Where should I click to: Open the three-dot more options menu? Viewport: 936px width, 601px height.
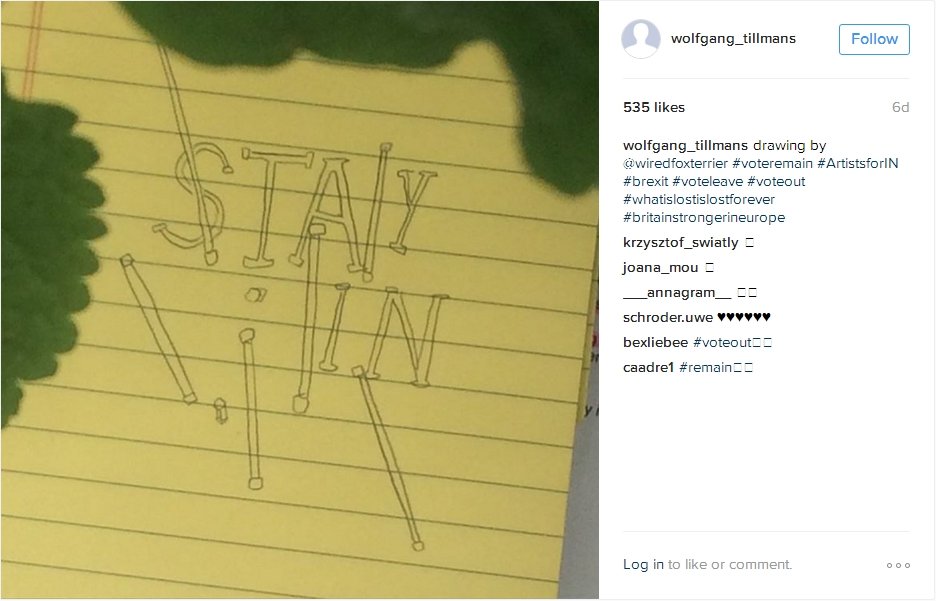click(x=898, y=565)
